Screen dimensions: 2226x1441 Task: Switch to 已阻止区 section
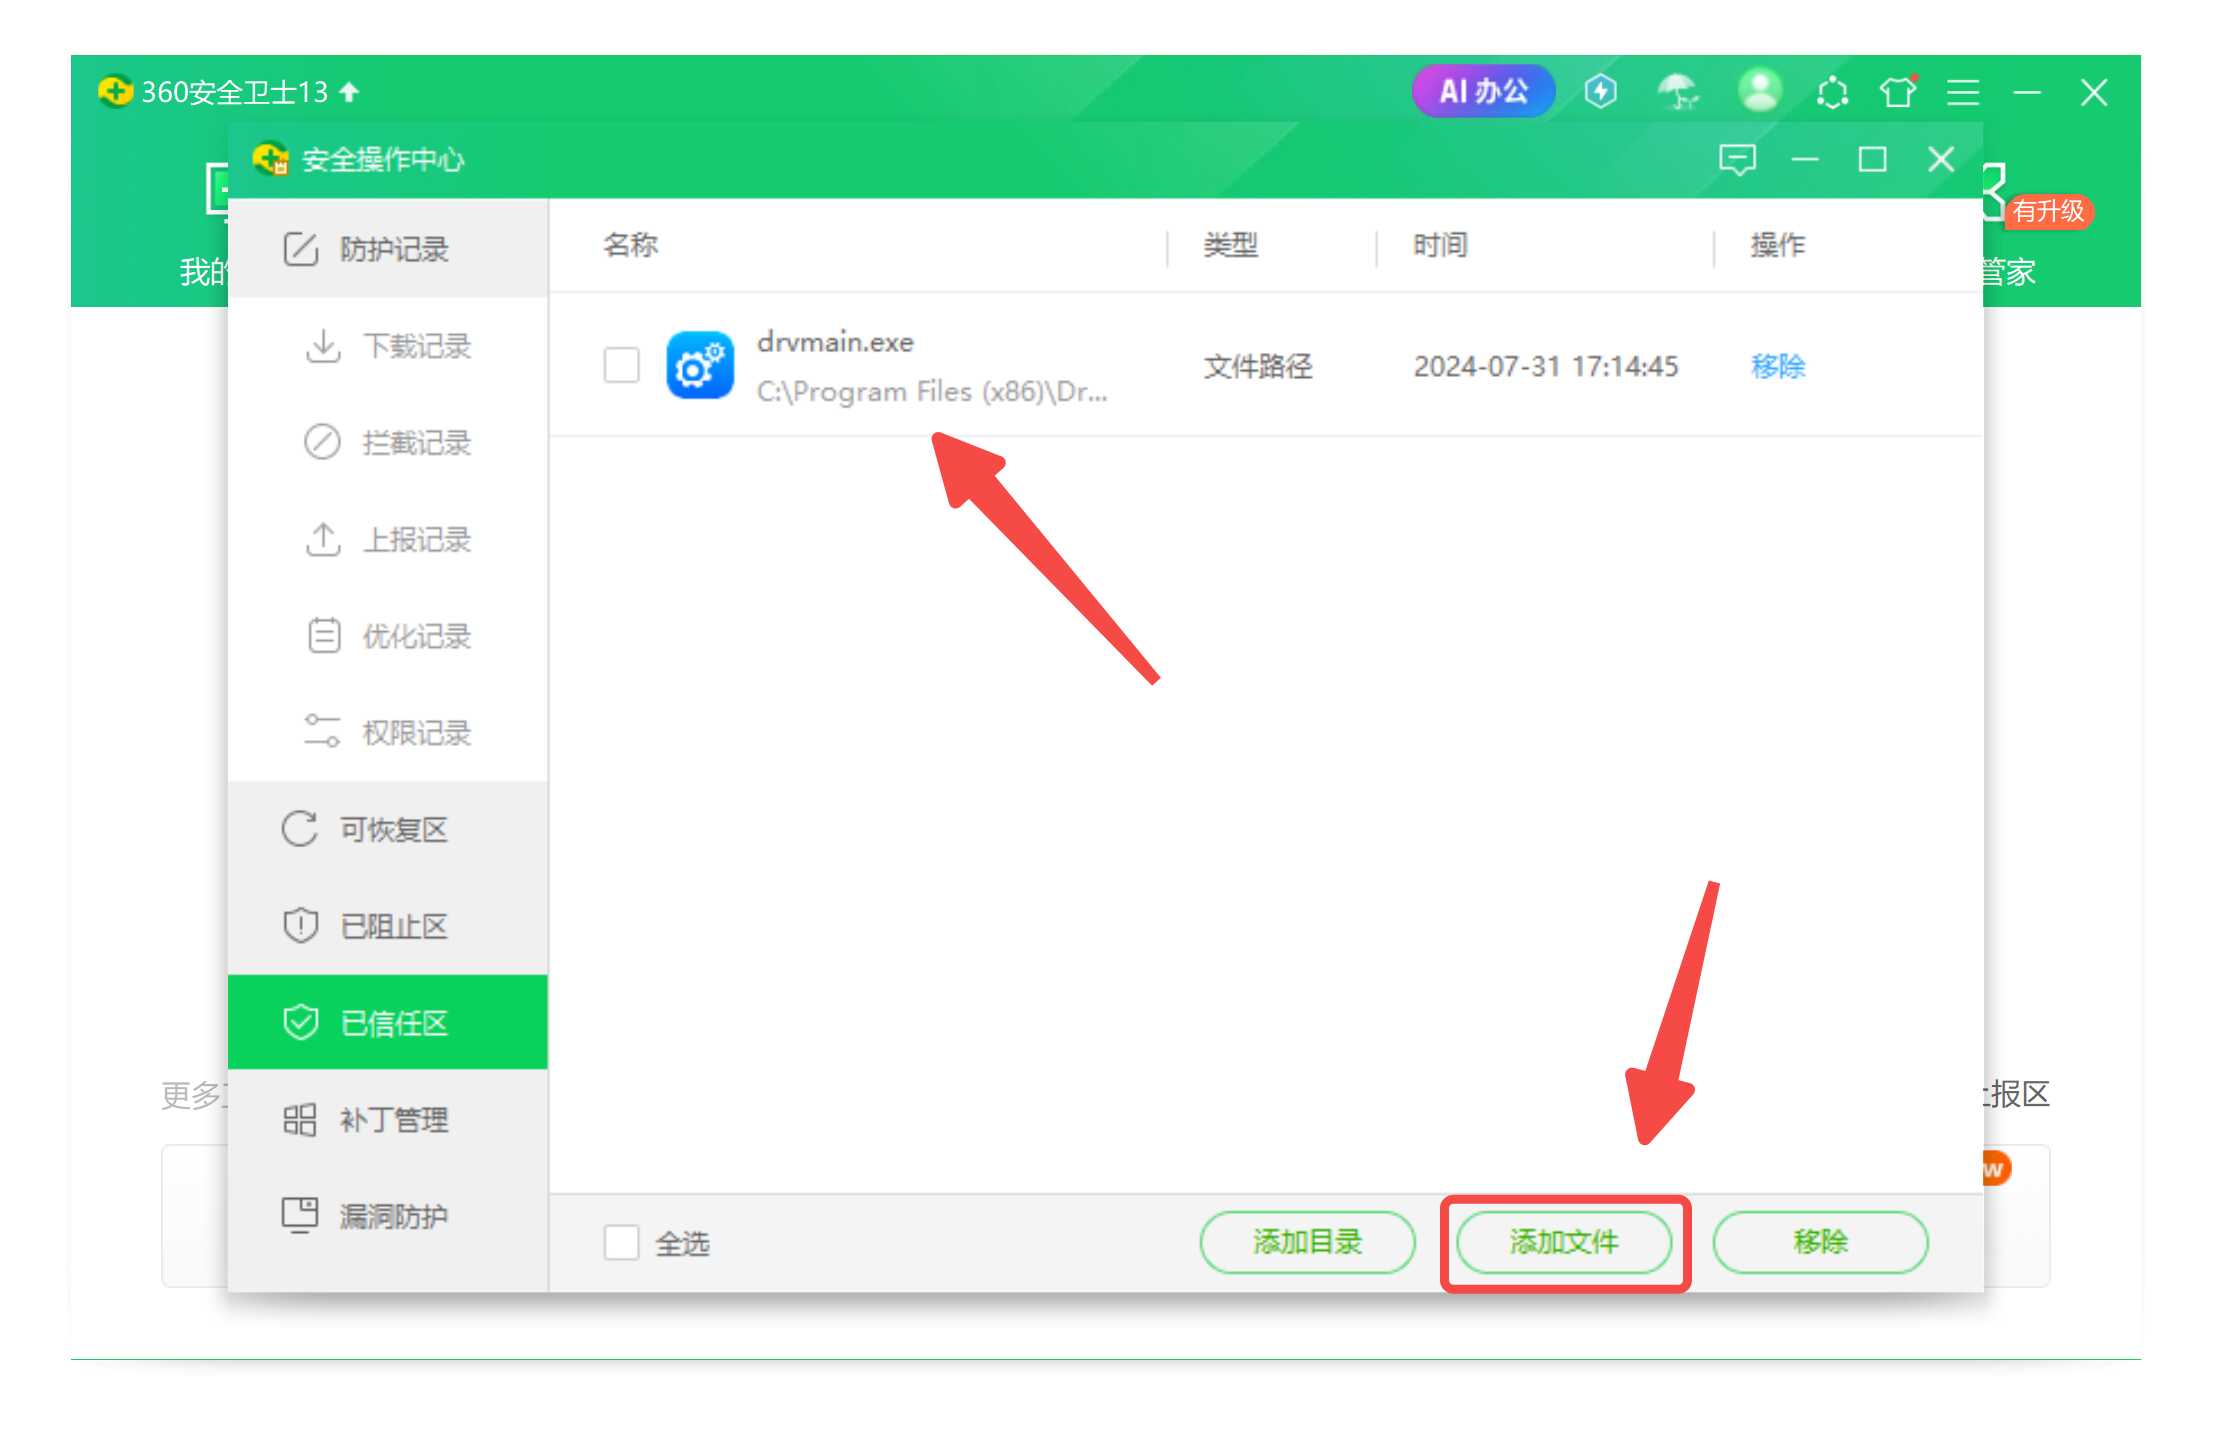point(388,926)
